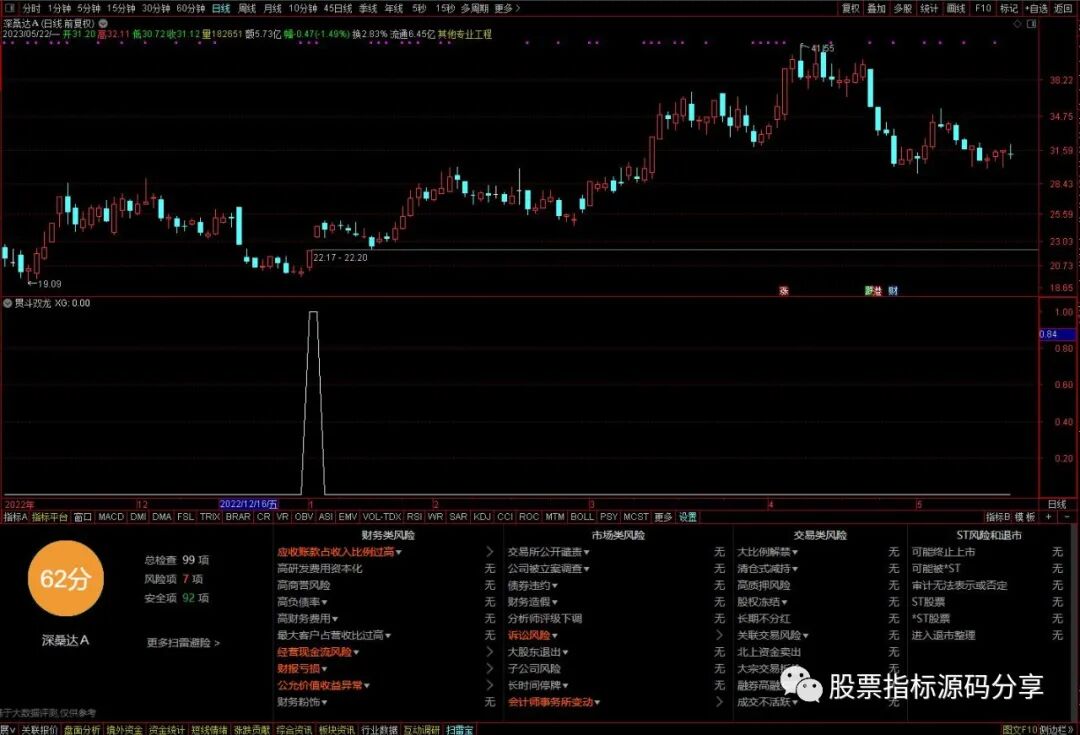Apply VOL-TDX indicator
This screenshot has width=1080, height=735.
(382, 517)
